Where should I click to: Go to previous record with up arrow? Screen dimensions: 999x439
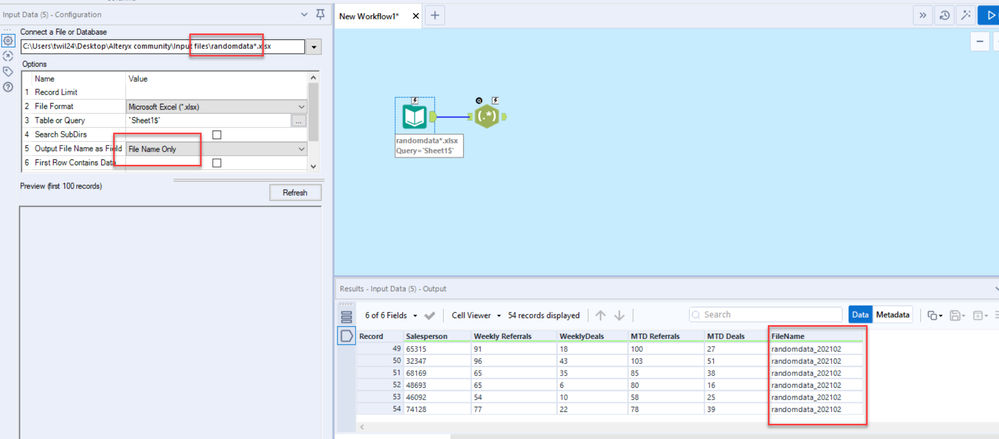(x=600, y=315)
